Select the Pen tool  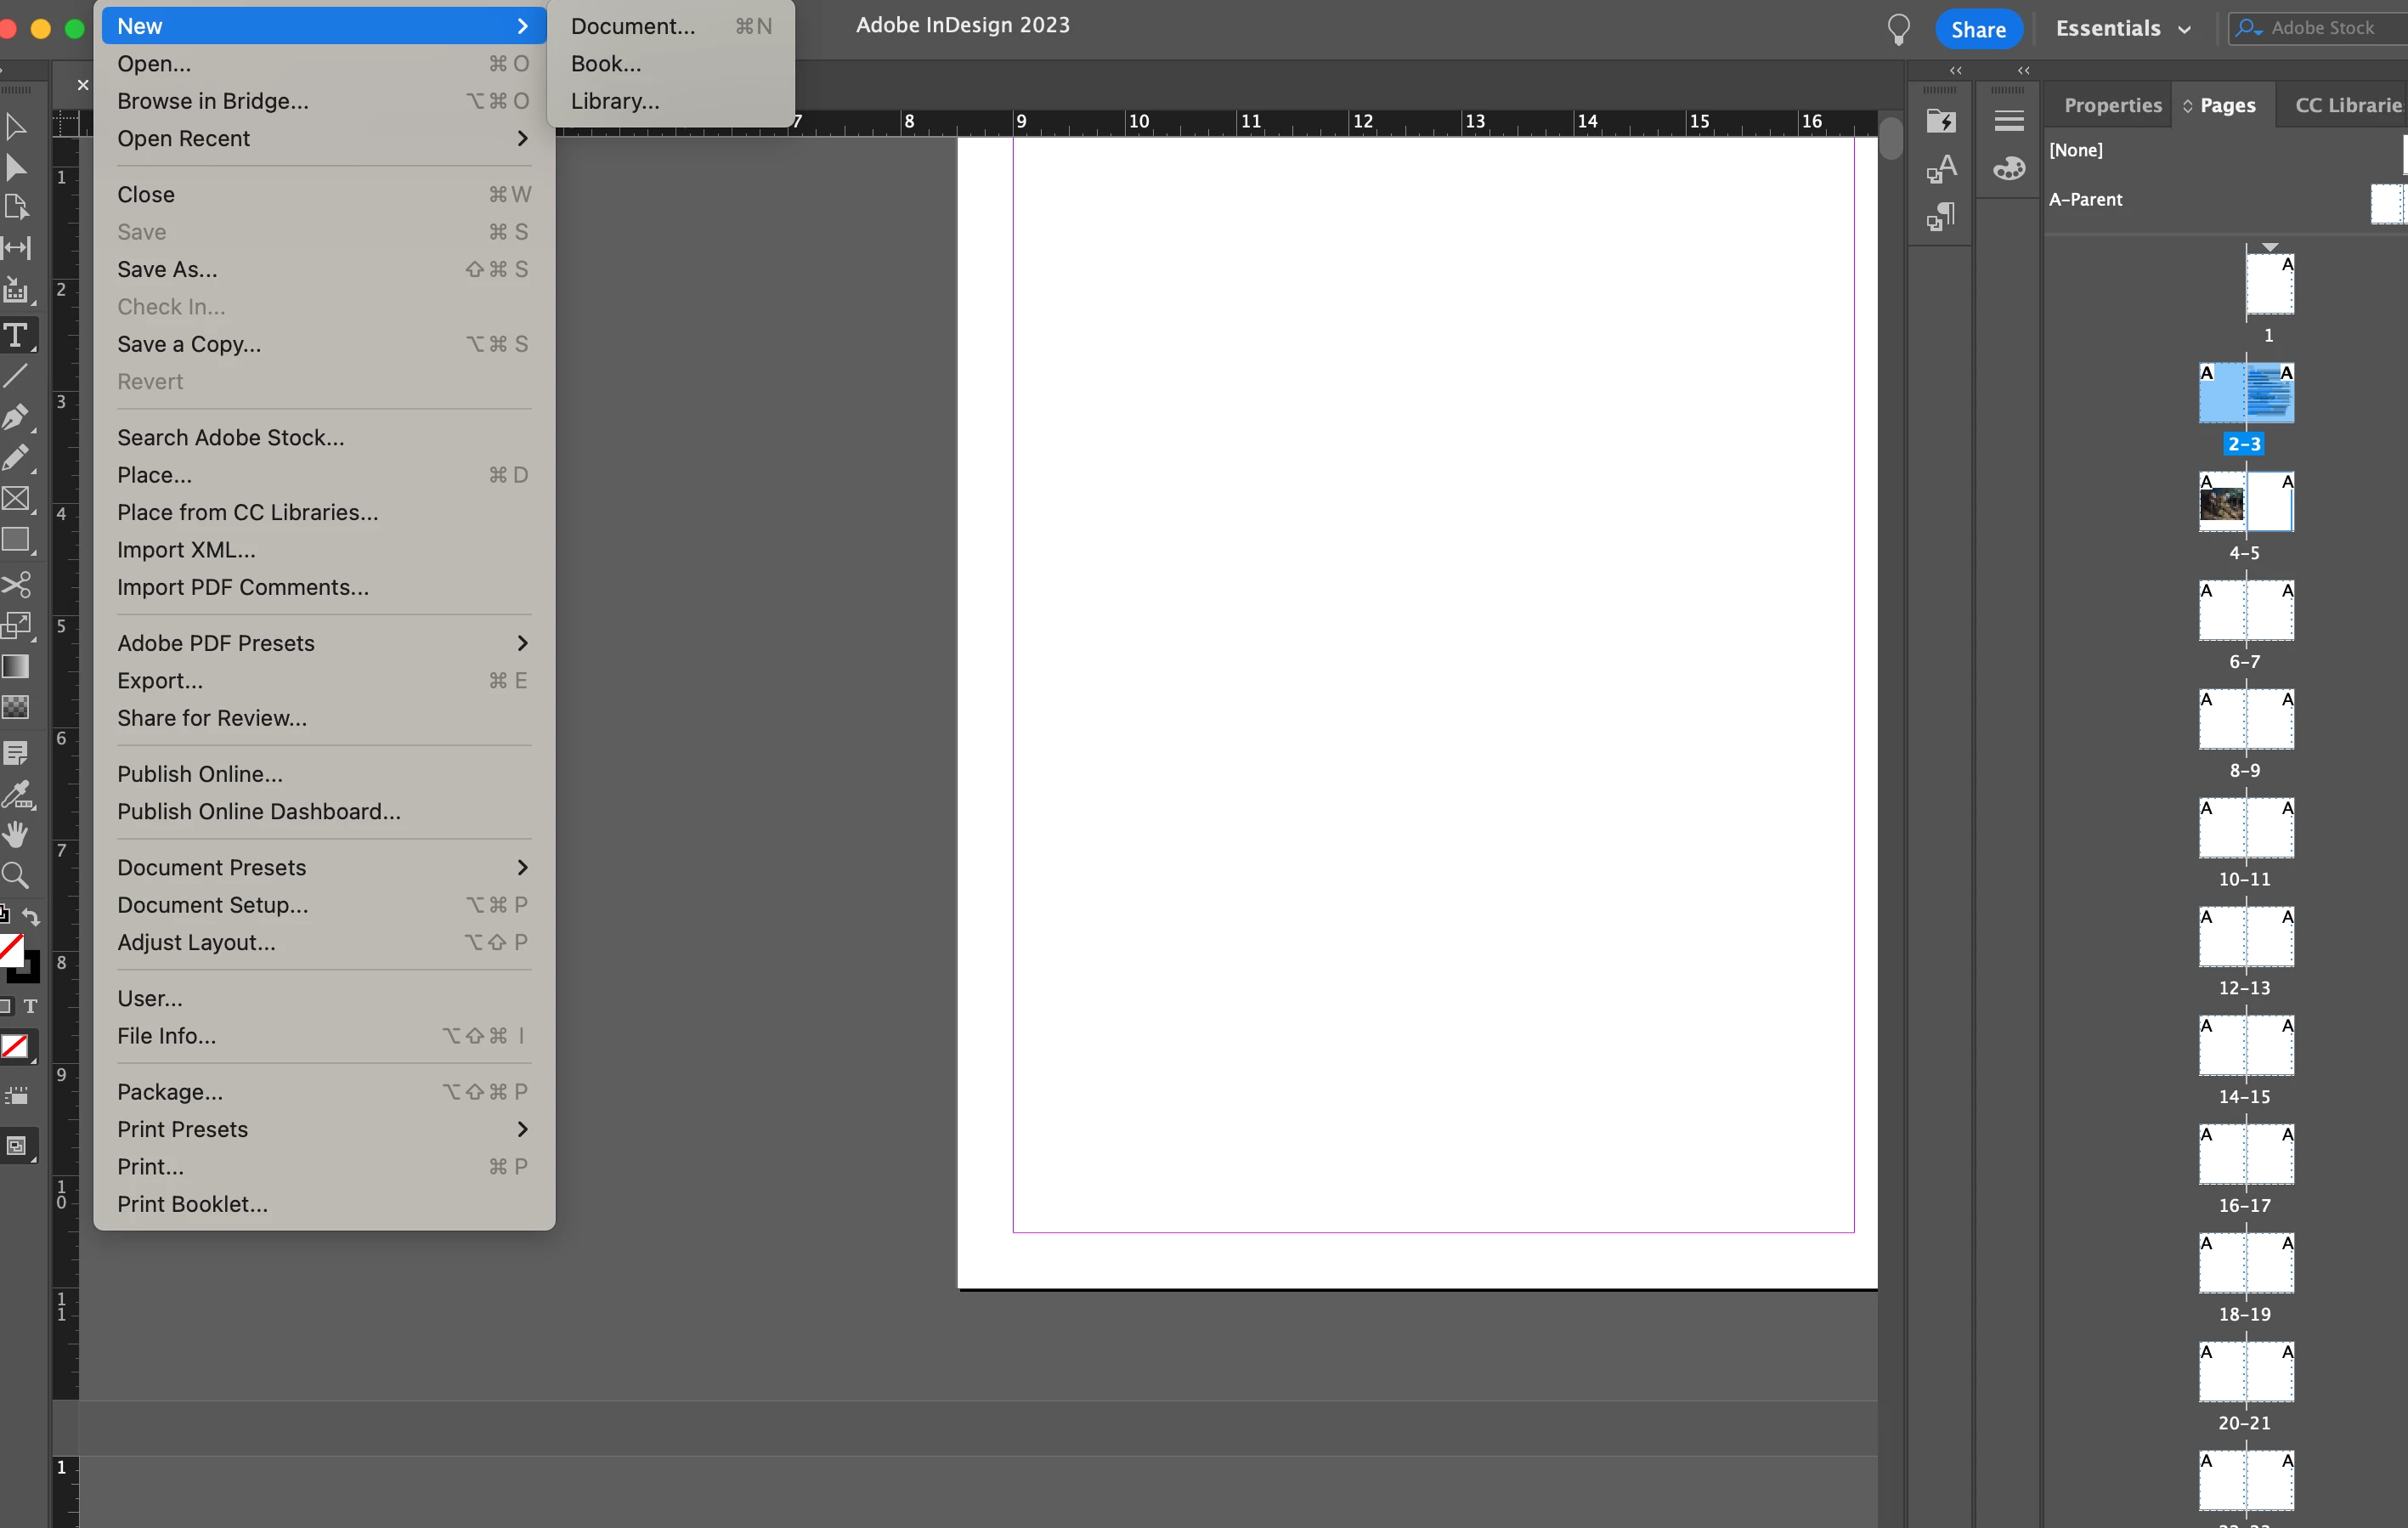(15, 416)
